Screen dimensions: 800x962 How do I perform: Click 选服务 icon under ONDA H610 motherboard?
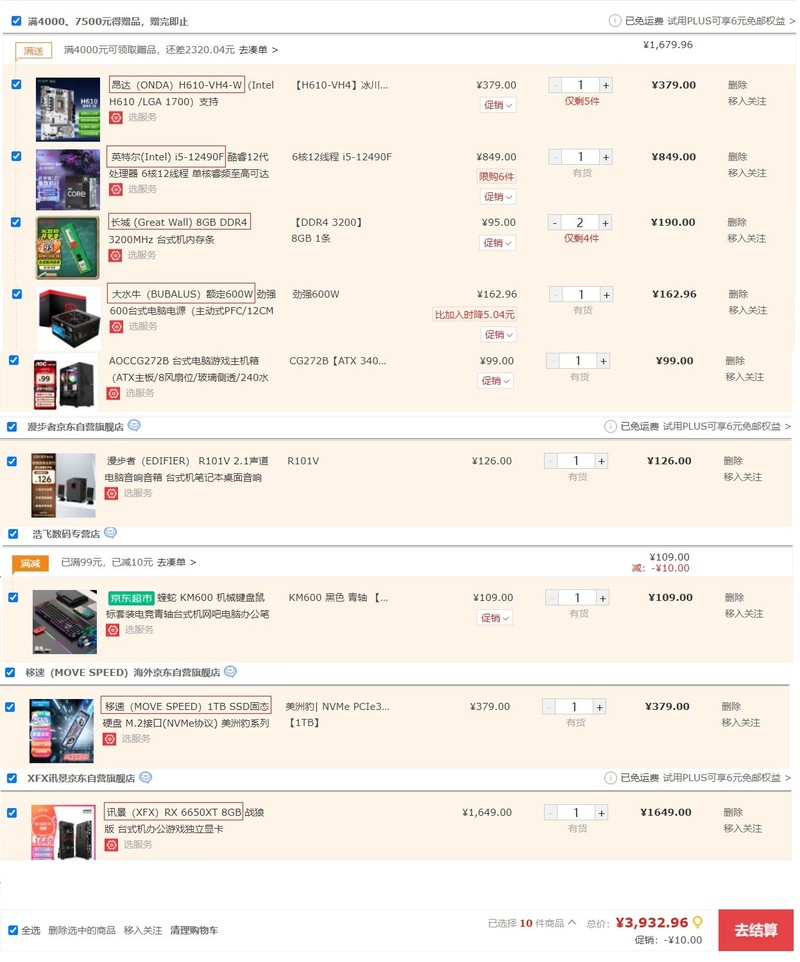(116, 117)
